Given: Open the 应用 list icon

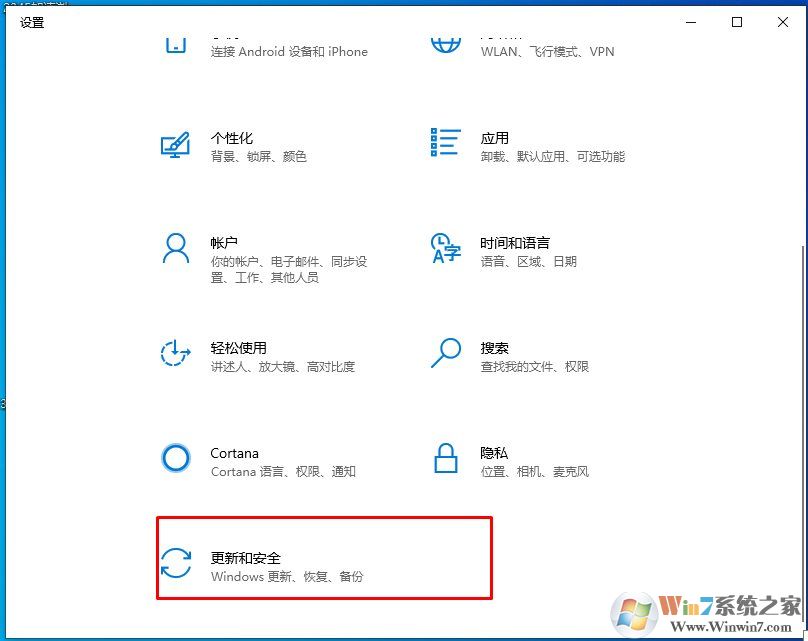Looking at the screenshot, I should [x=444, y=145].
